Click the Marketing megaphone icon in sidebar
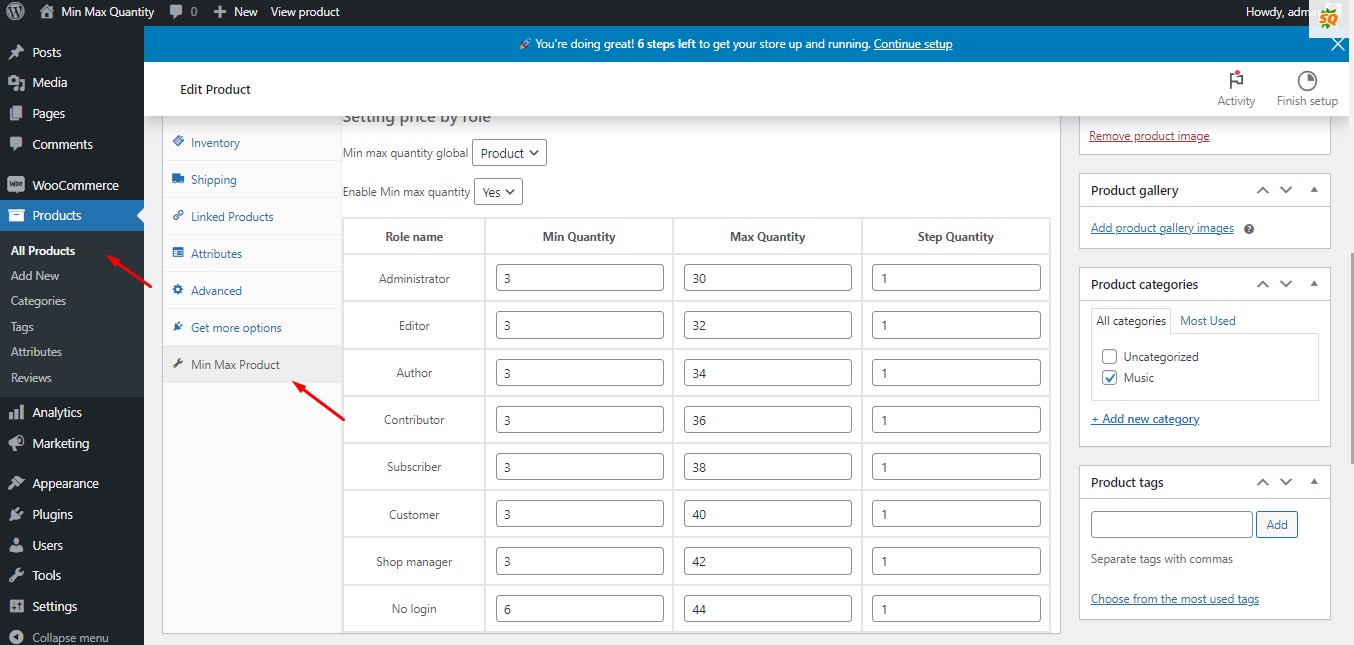The width and height of the screenshot is (1354, 645). (16, 443)
